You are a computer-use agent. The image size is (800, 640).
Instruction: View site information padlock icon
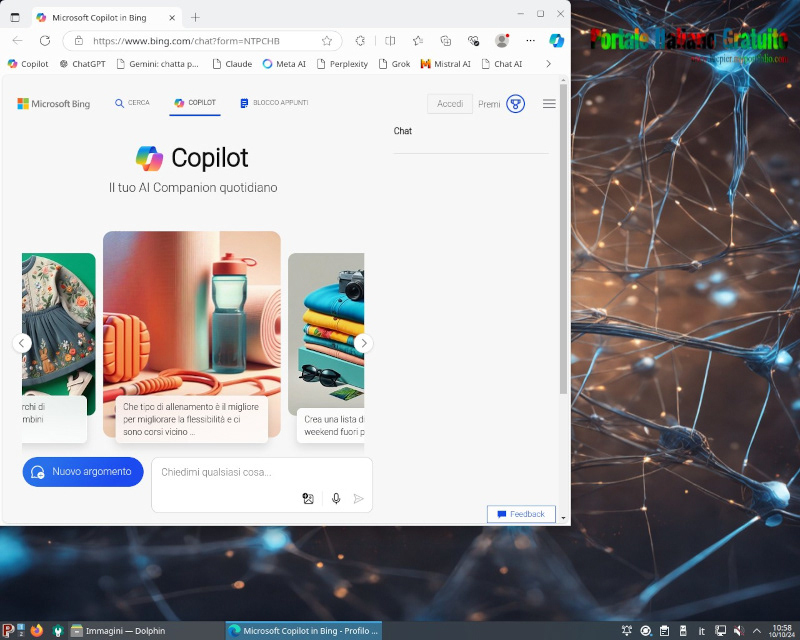(x=79, y=41)
